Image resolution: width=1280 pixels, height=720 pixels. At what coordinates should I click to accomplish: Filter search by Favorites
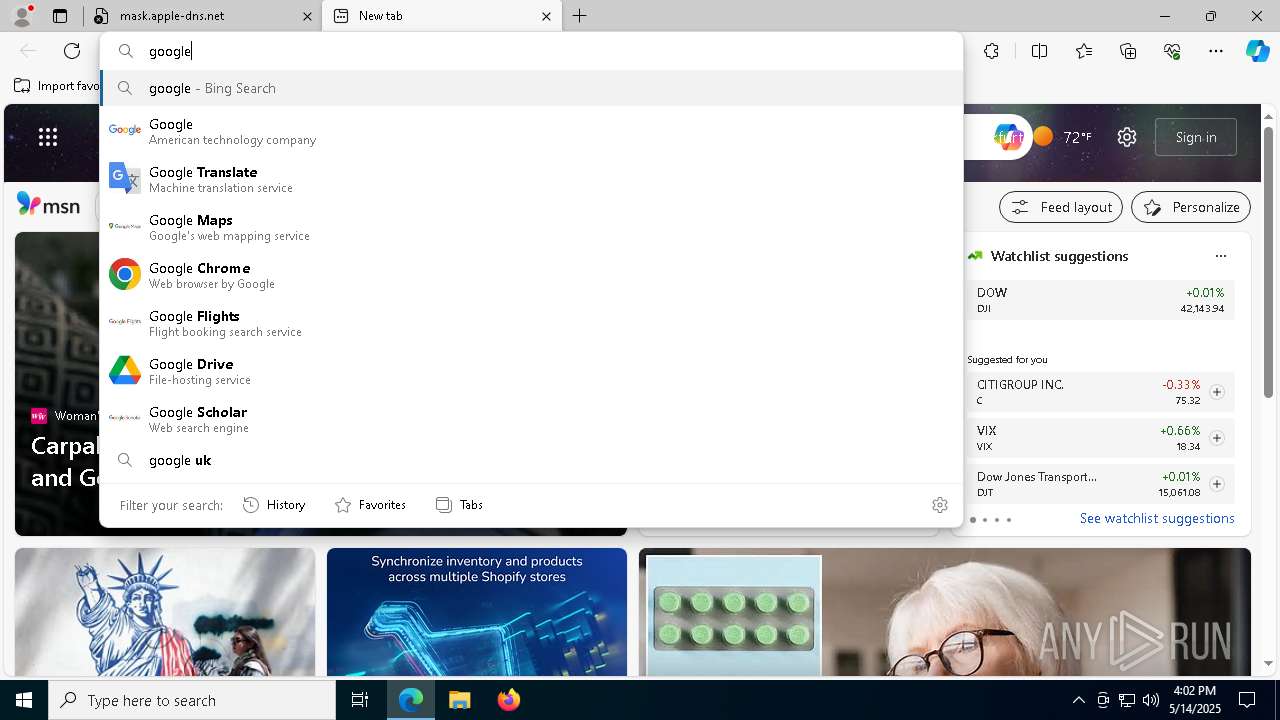(370, 505)
